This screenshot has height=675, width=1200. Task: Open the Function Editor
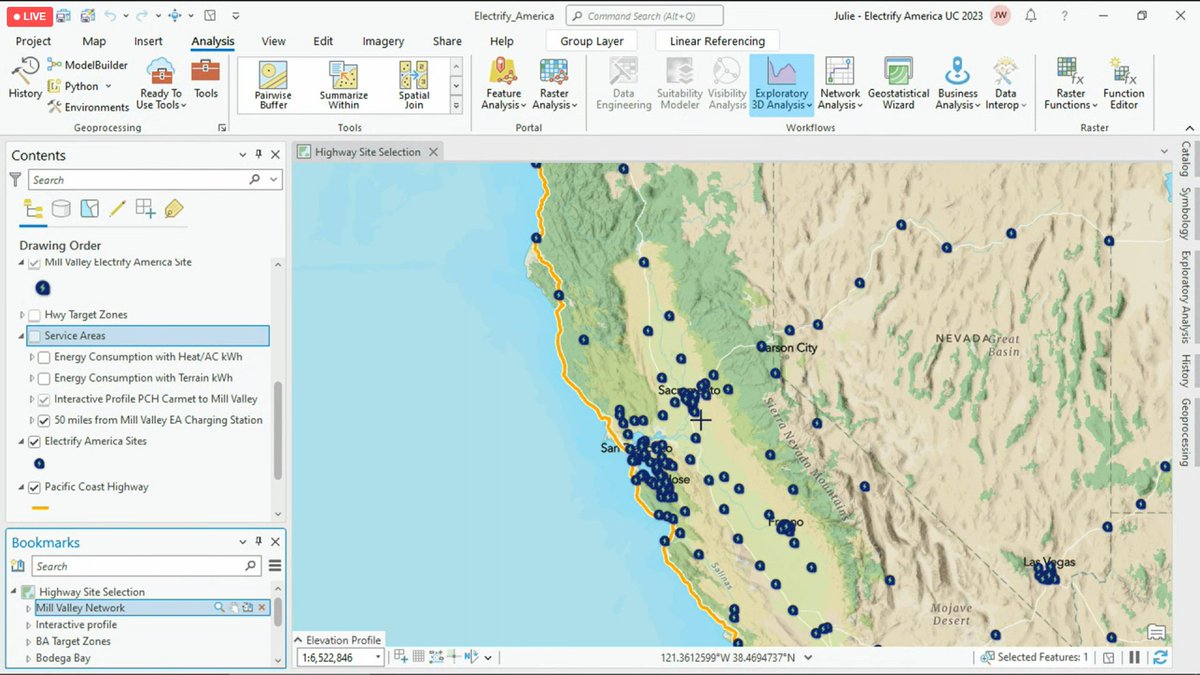pos(1124,84)
